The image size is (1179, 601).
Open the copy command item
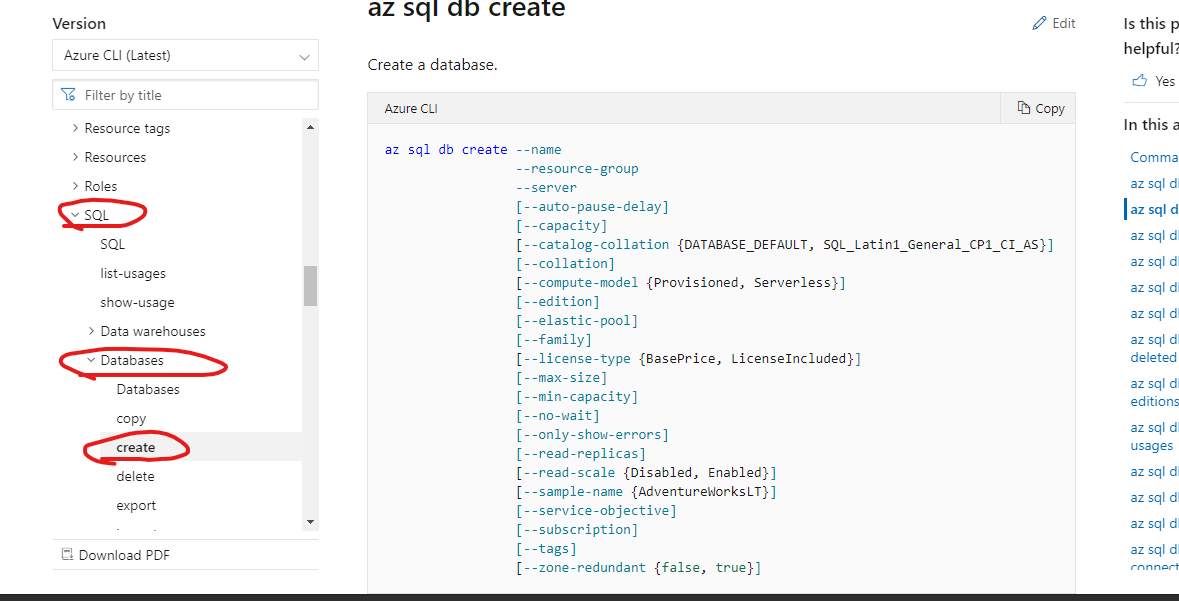(132, 418)
